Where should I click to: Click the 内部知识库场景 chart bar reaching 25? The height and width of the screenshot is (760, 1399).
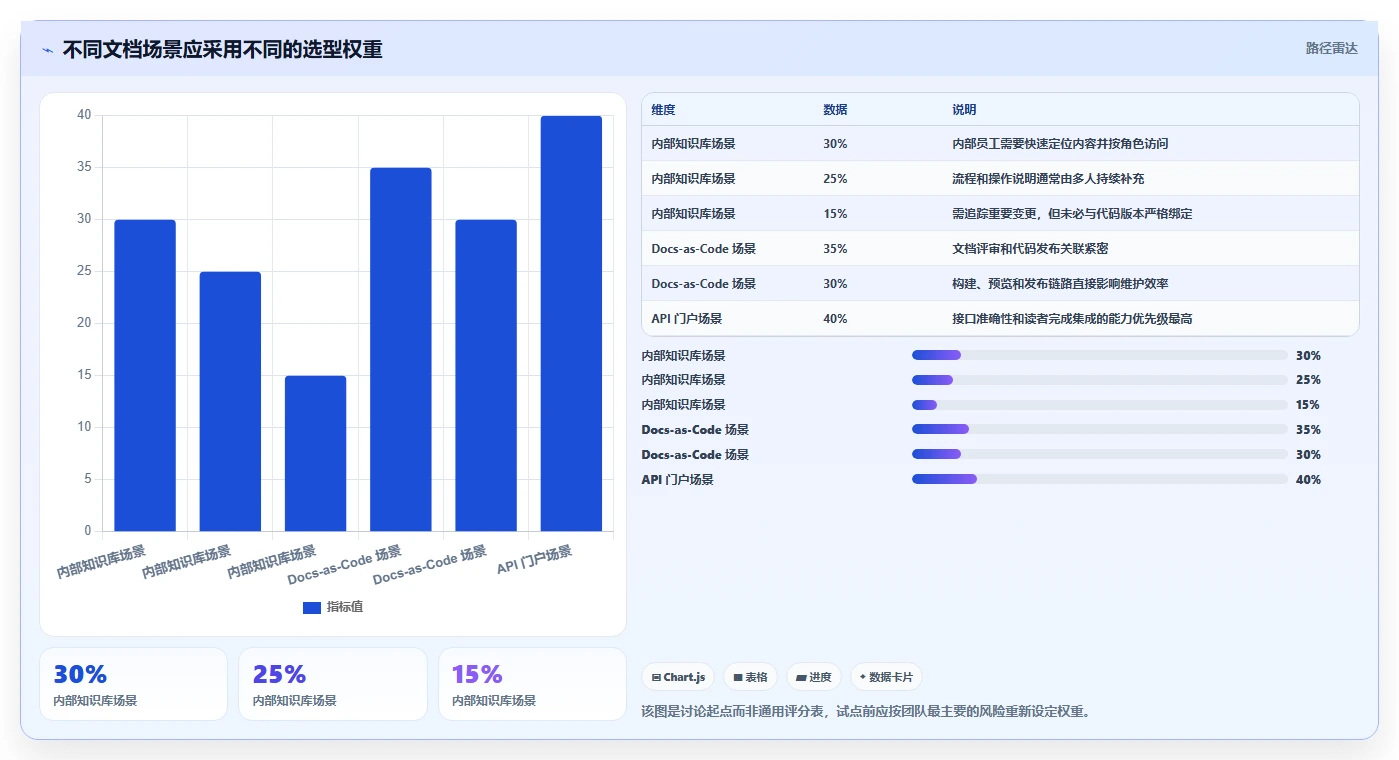pyautogui.click(x=230, y=401)
